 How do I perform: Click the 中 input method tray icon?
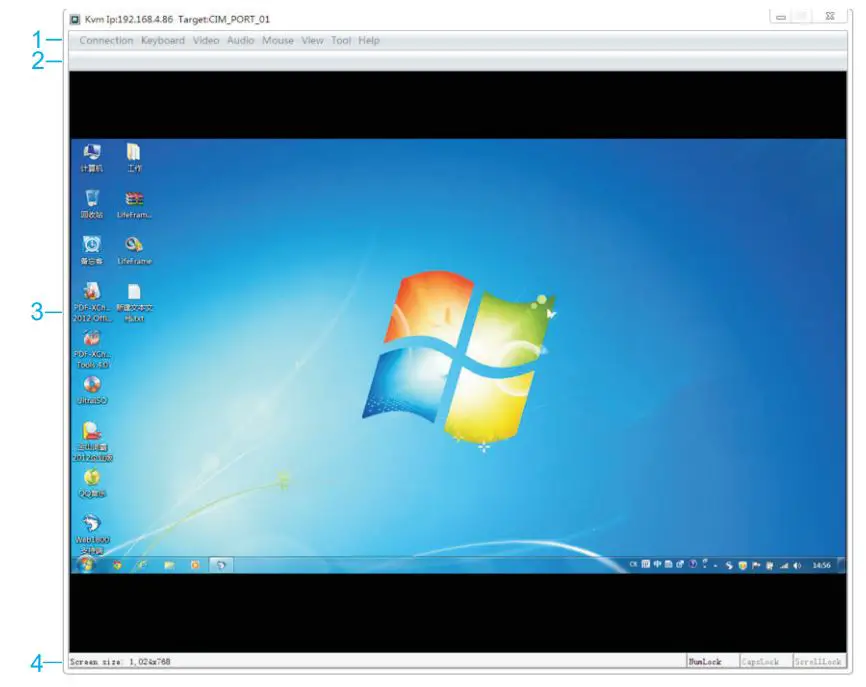coord(657,564)
